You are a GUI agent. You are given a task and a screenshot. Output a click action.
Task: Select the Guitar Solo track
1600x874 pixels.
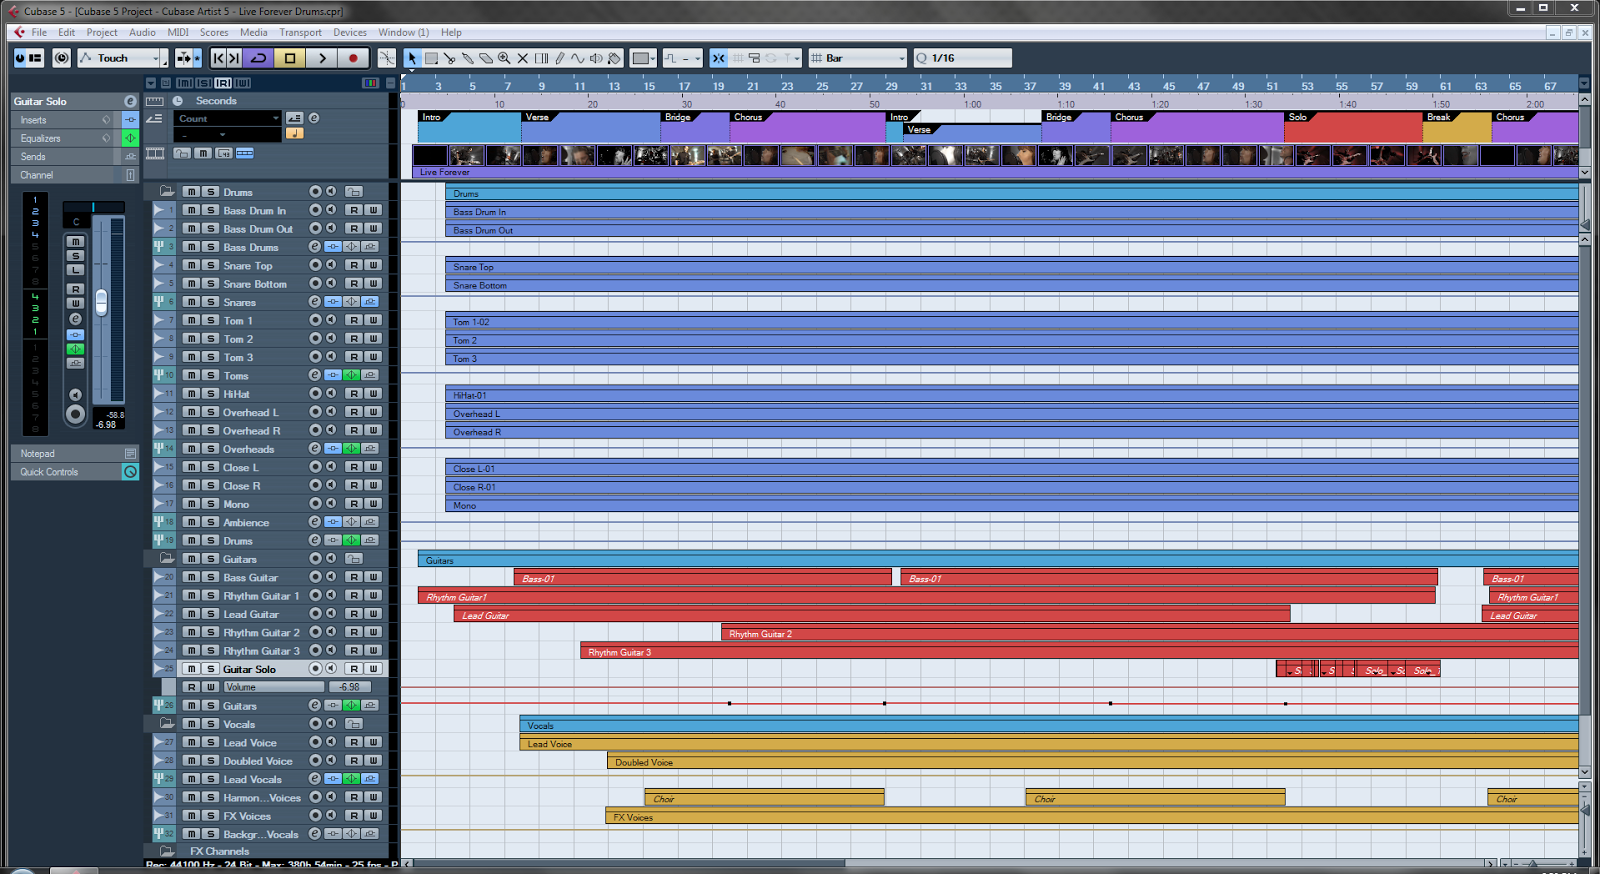click(x=249, y=668)
